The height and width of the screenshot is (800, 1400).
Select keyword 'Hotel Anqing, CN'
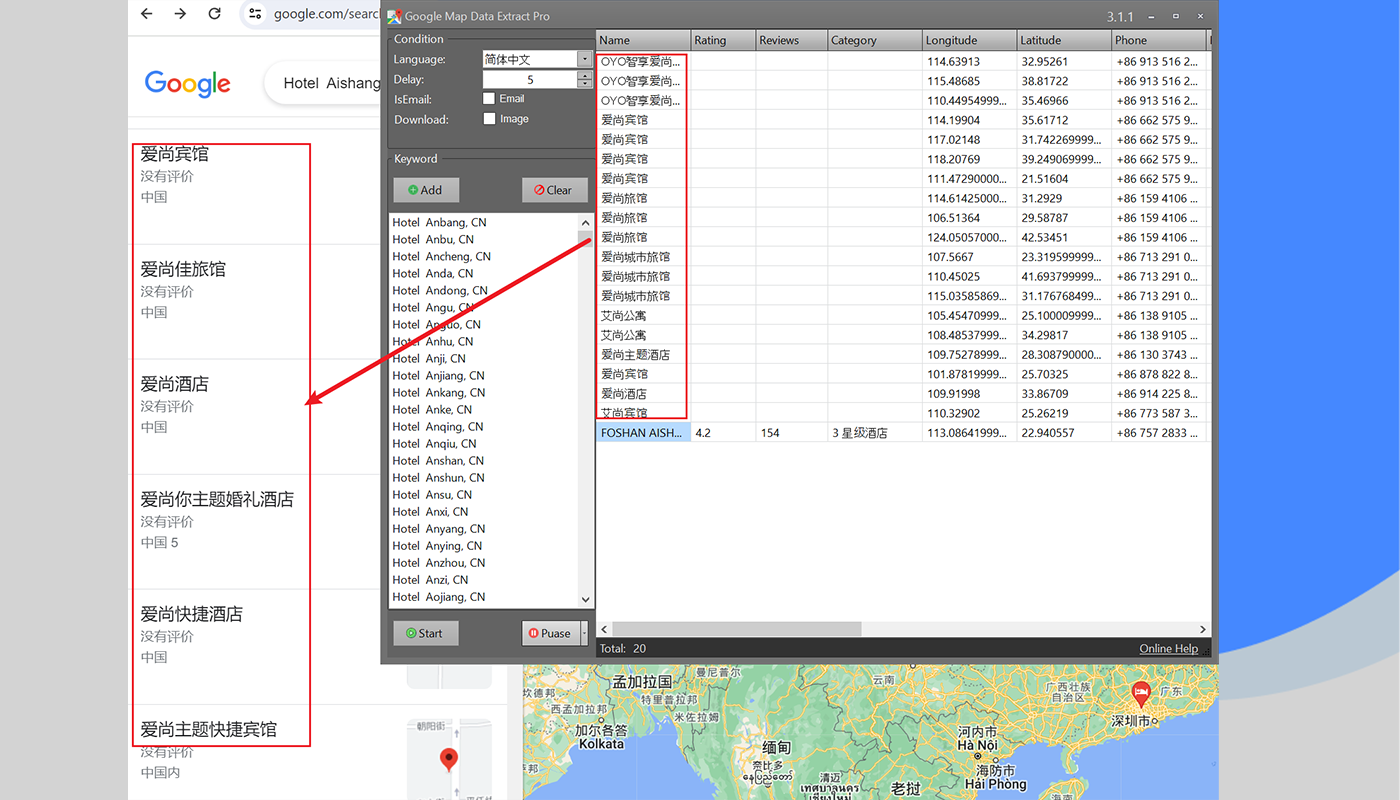pos(438,426)
